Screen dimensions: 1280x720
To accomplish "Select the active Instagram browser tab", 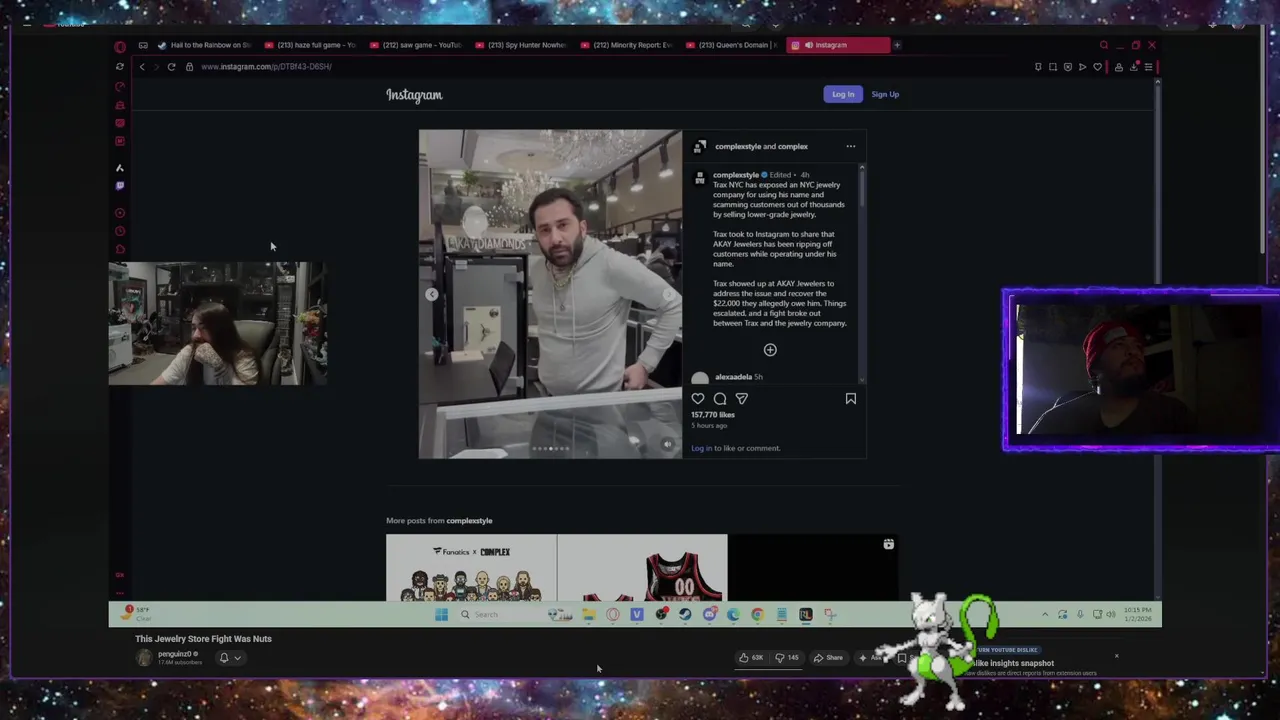I will point(838,45).
